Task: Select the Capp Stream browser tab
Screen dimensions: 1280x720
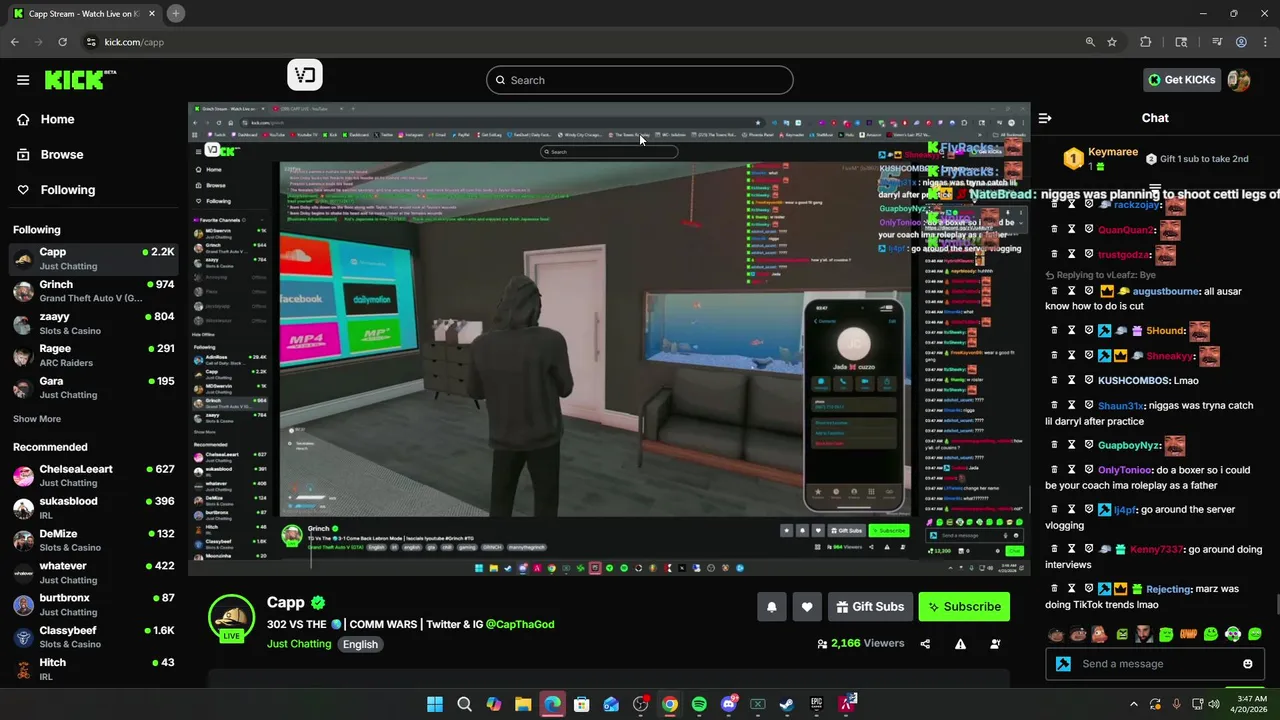Action: [84, 13]
